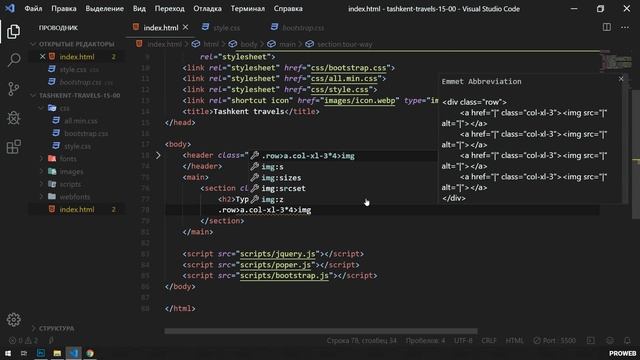Screen dimensions: 640x360
Task: Open Photoshop from the taskbar
Action: pos(41,353)
